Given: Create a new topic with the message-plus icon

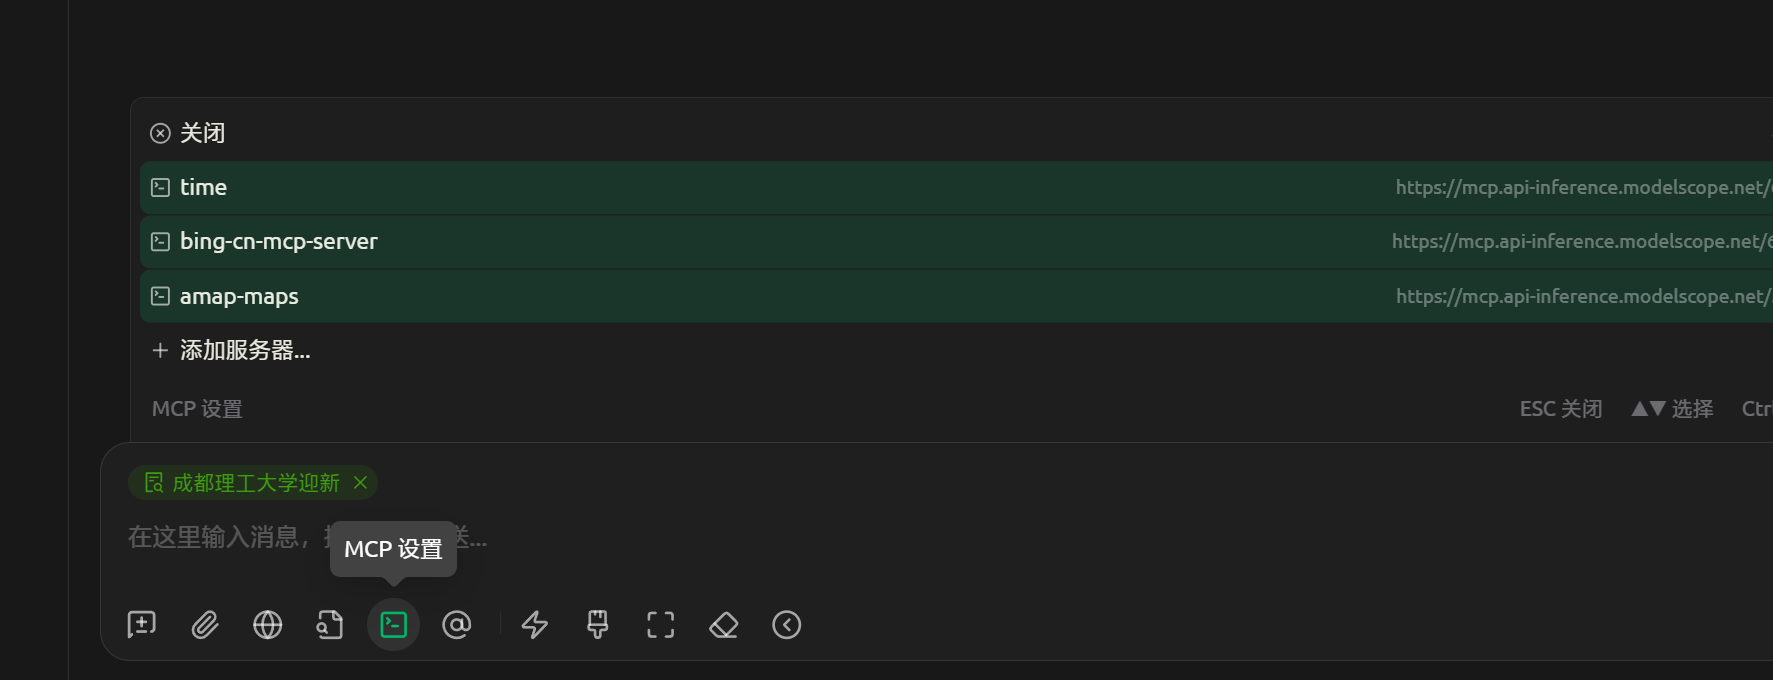Looking at the screenshot, I should [142, 625].
